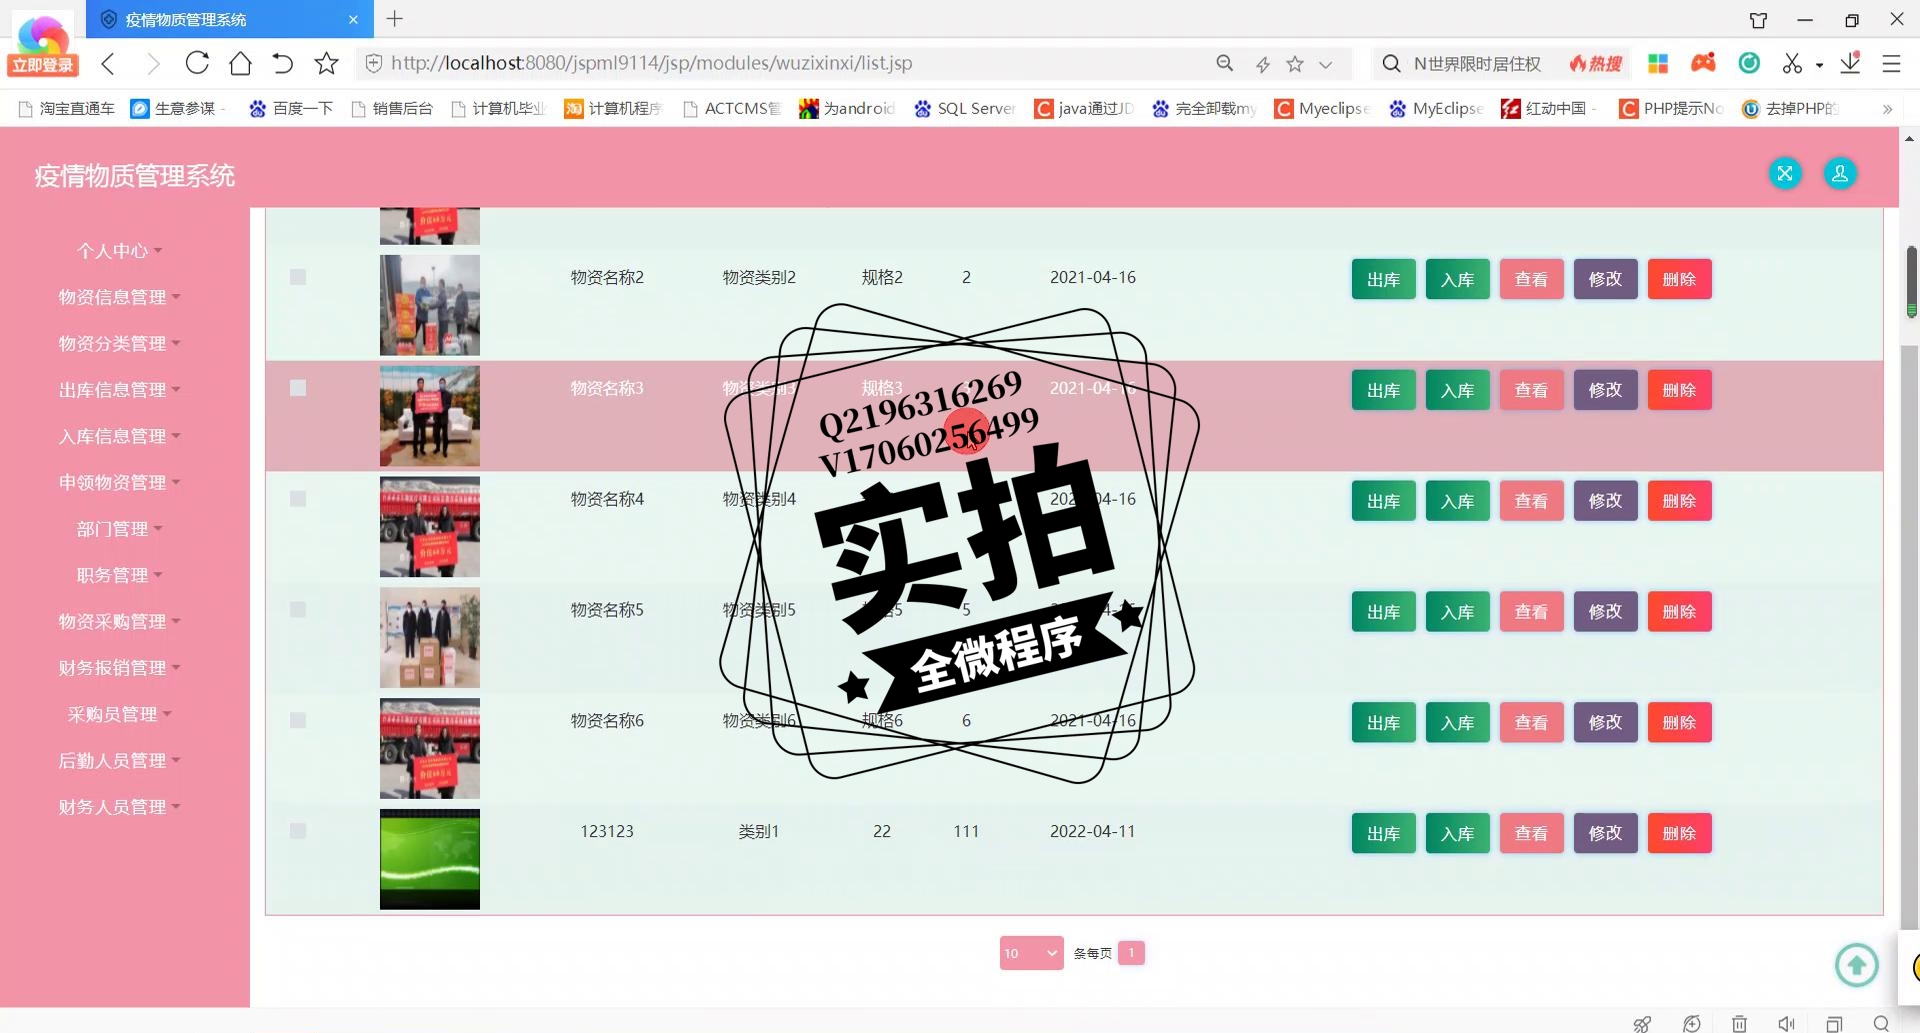Expand the 个人中心 sidebar menu

tap(119, 251)
